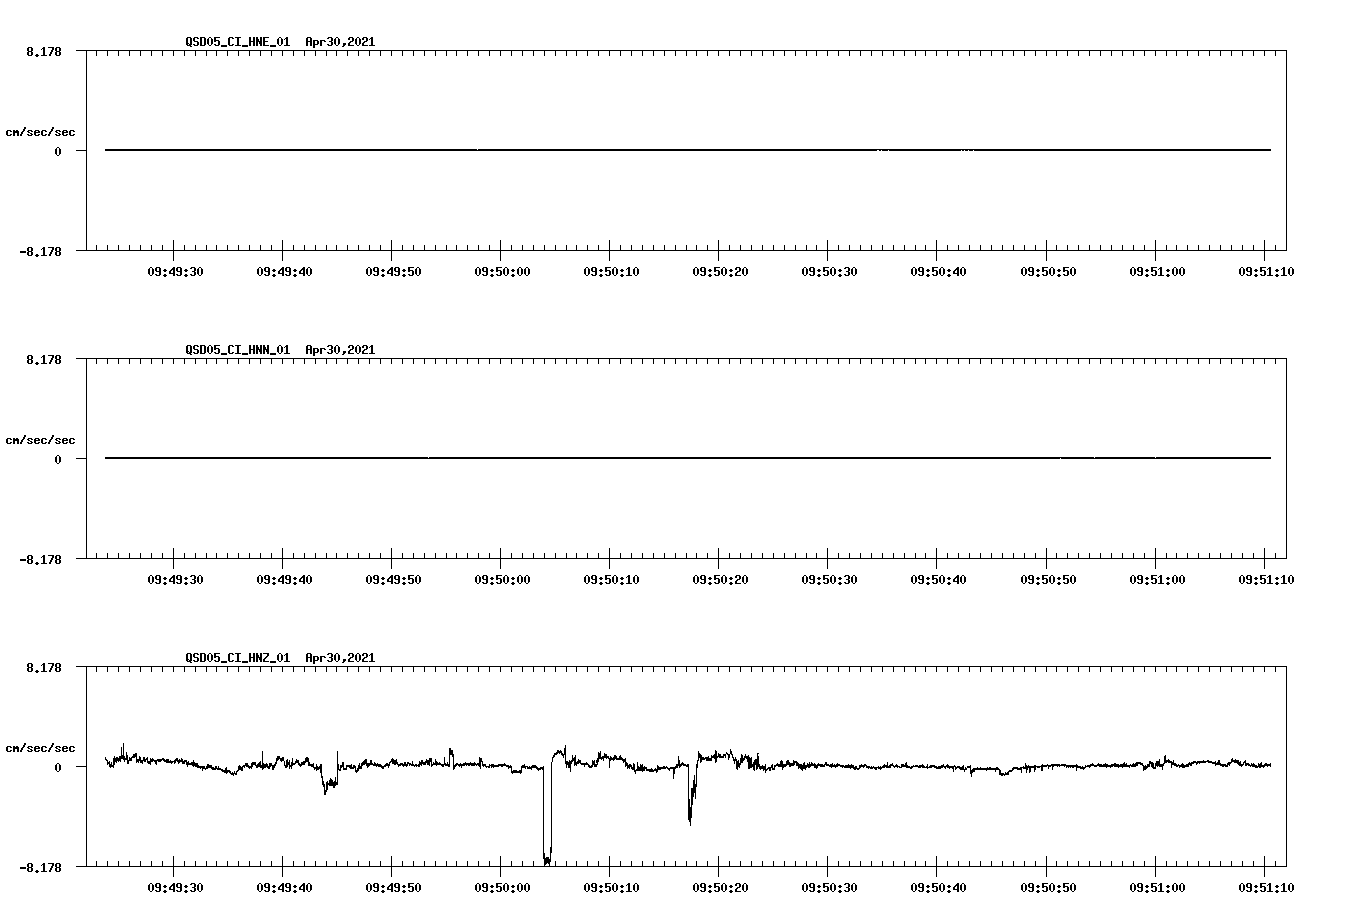Click the 09:49:30 tick label on the HNN plot
1358x924 pixels.
[x=173, y=576]
